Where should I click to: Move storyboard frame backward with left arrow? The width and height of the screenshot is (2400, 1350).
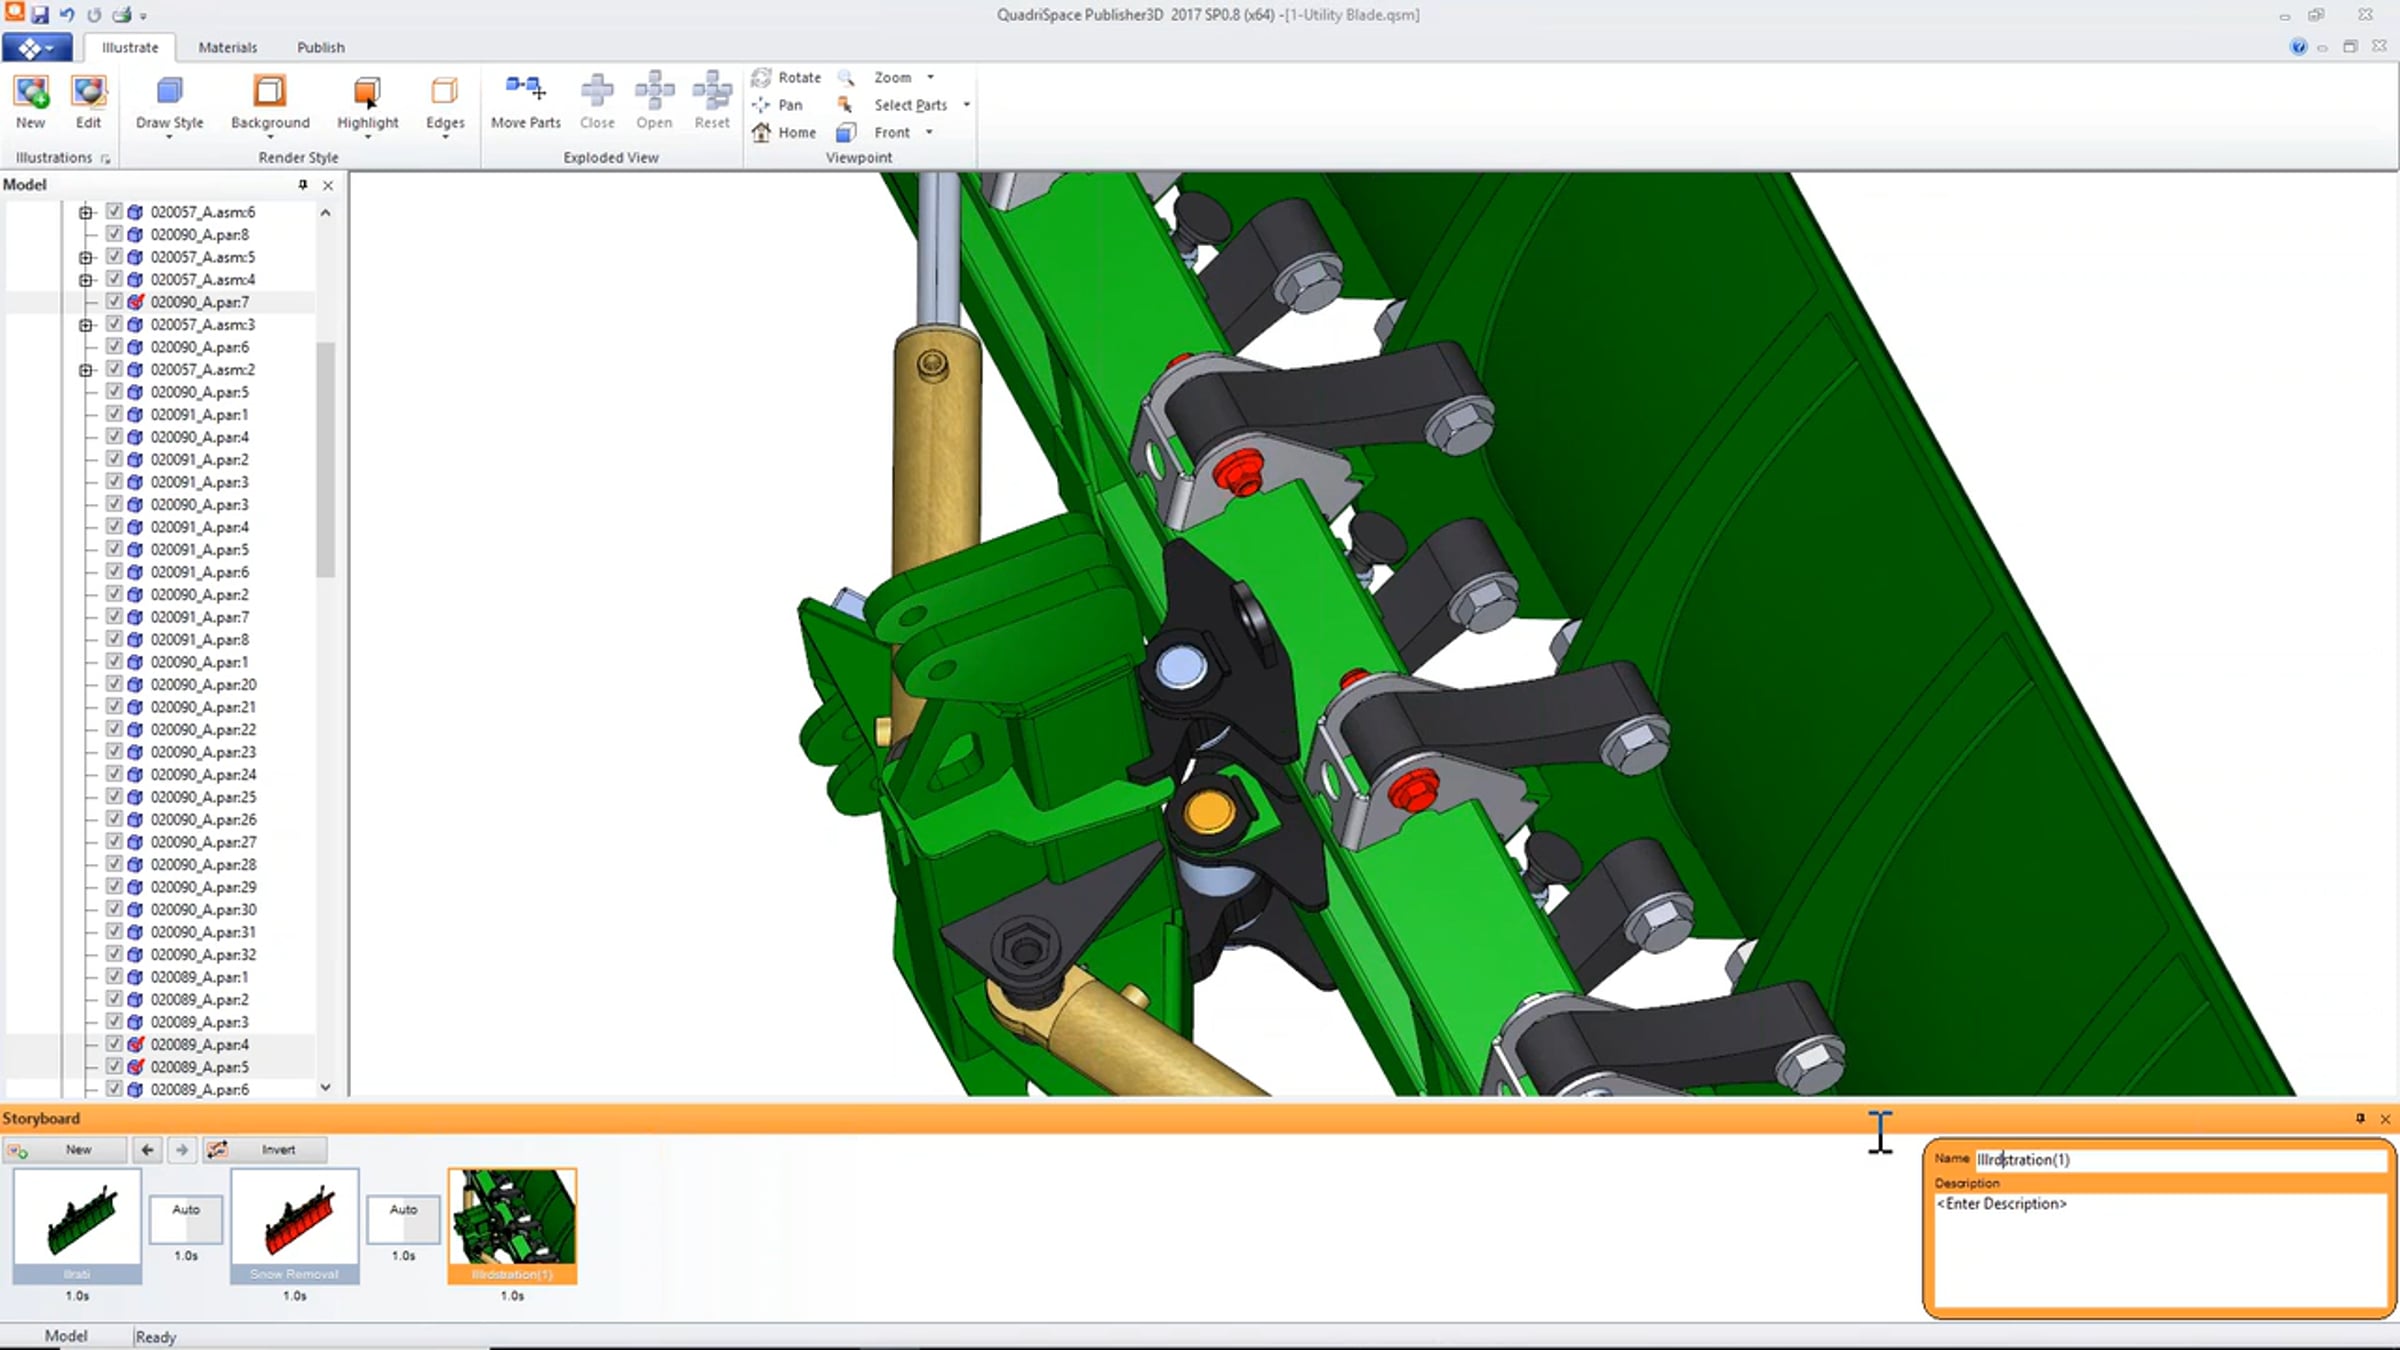coord(147,1150)
